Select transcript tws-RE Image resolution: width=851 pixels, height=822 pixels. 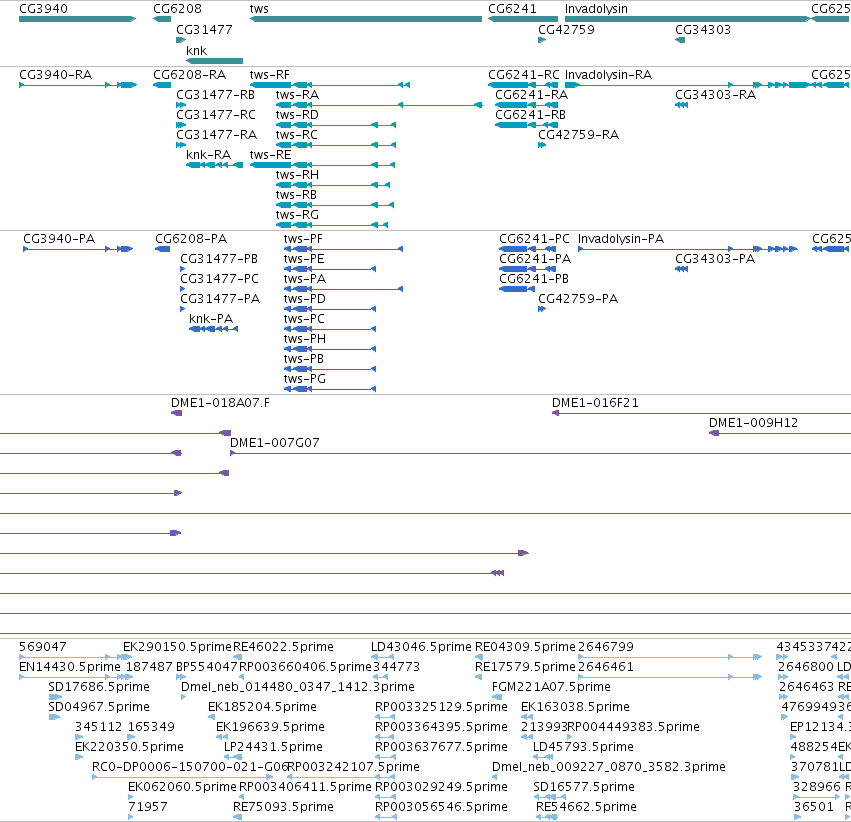tap(322, 165)
